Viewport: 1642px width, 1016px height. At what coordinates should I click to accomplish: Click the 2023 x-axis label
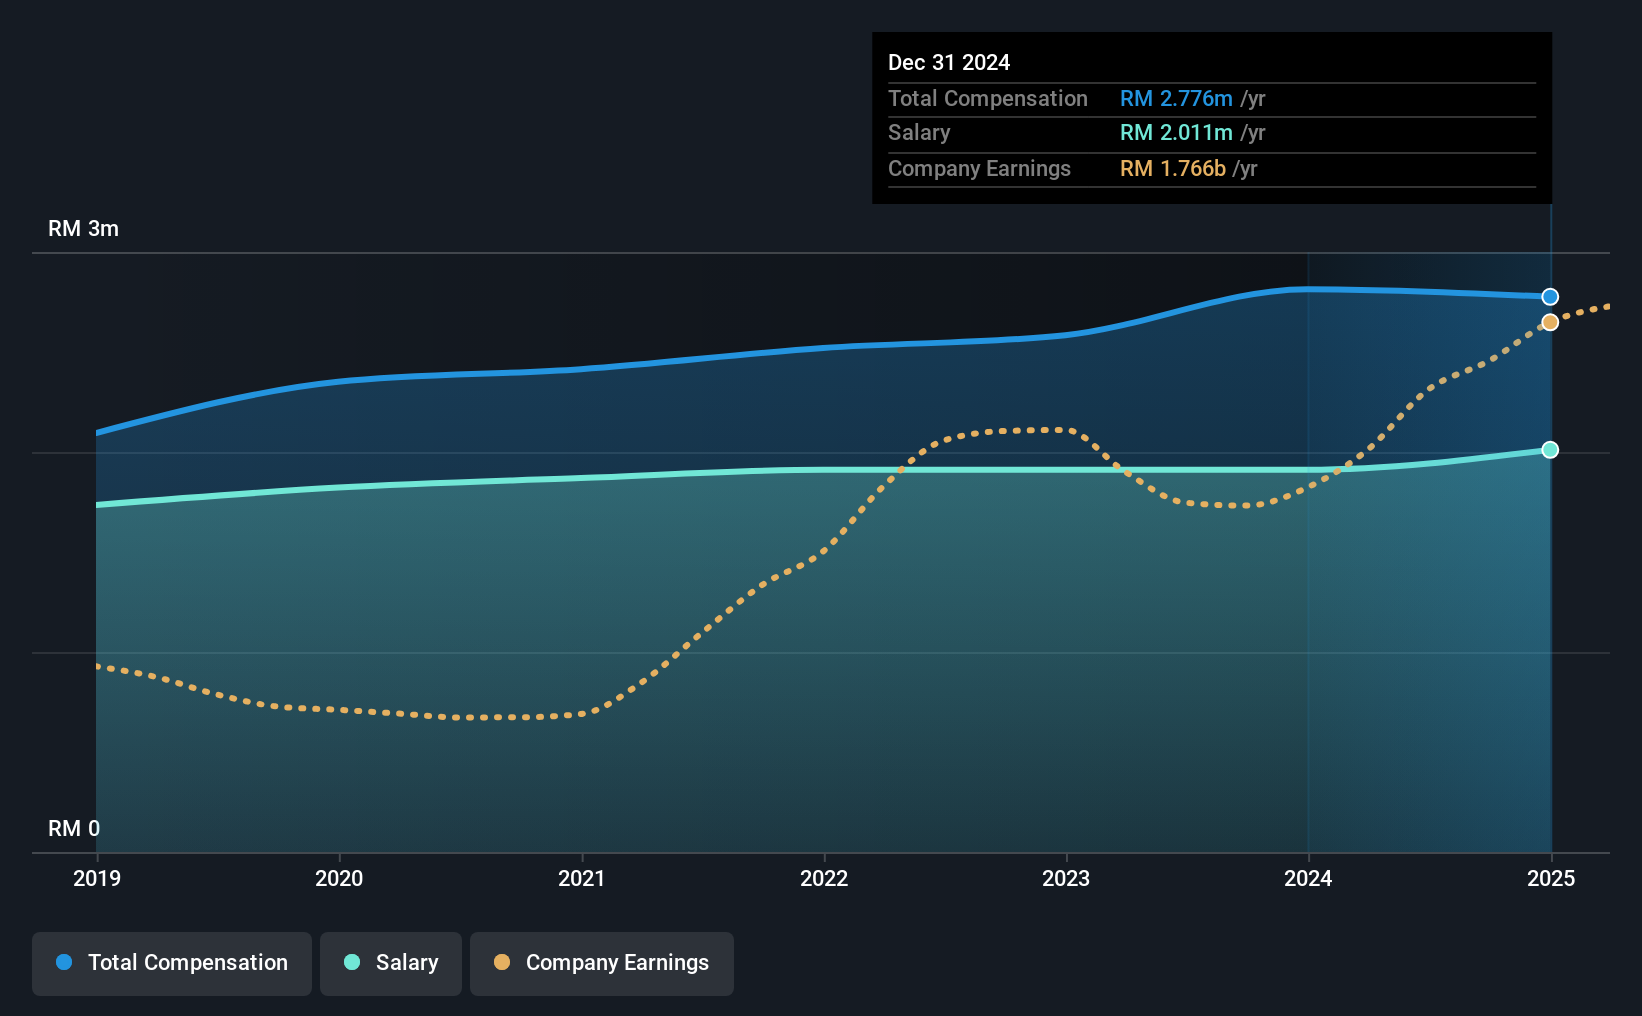click(x=1066, y=878)
